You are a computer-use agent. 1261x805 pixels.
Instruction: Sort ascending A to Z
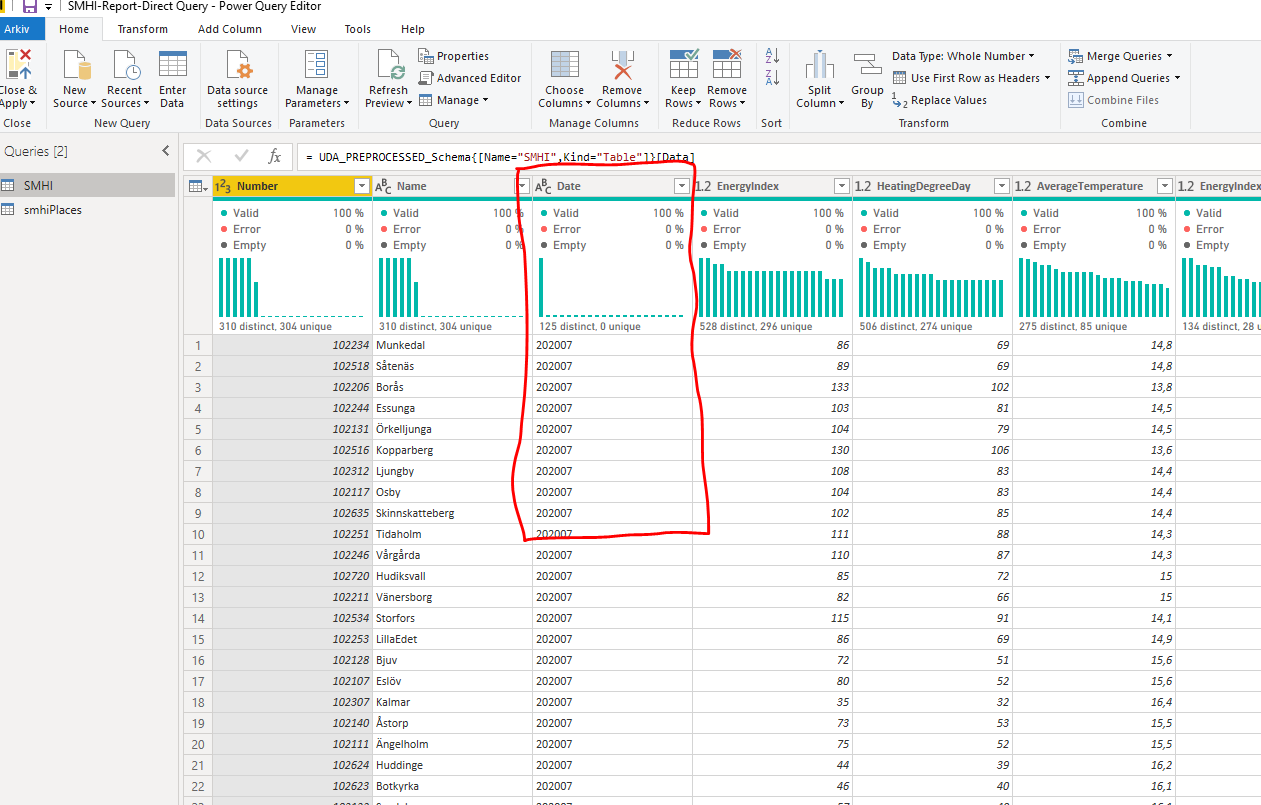point(772,56)
